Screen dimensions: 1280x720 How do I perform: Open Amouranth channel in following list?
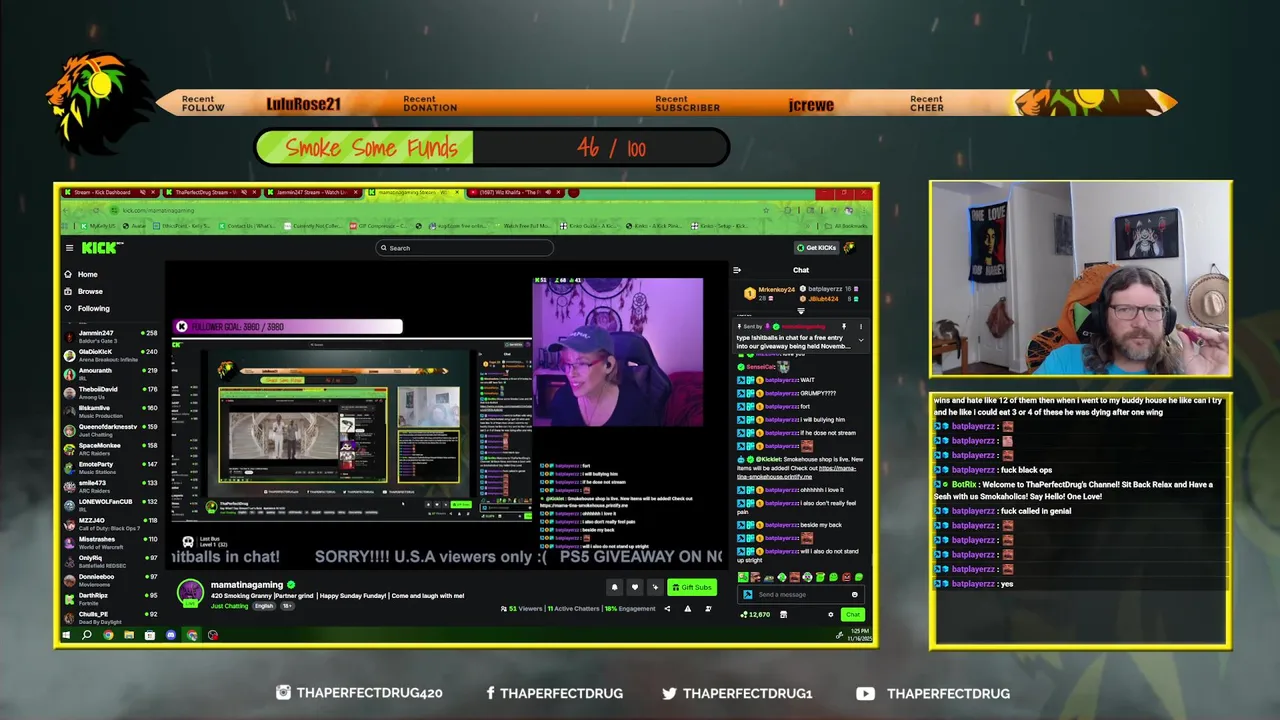click(x=110, y=374)
